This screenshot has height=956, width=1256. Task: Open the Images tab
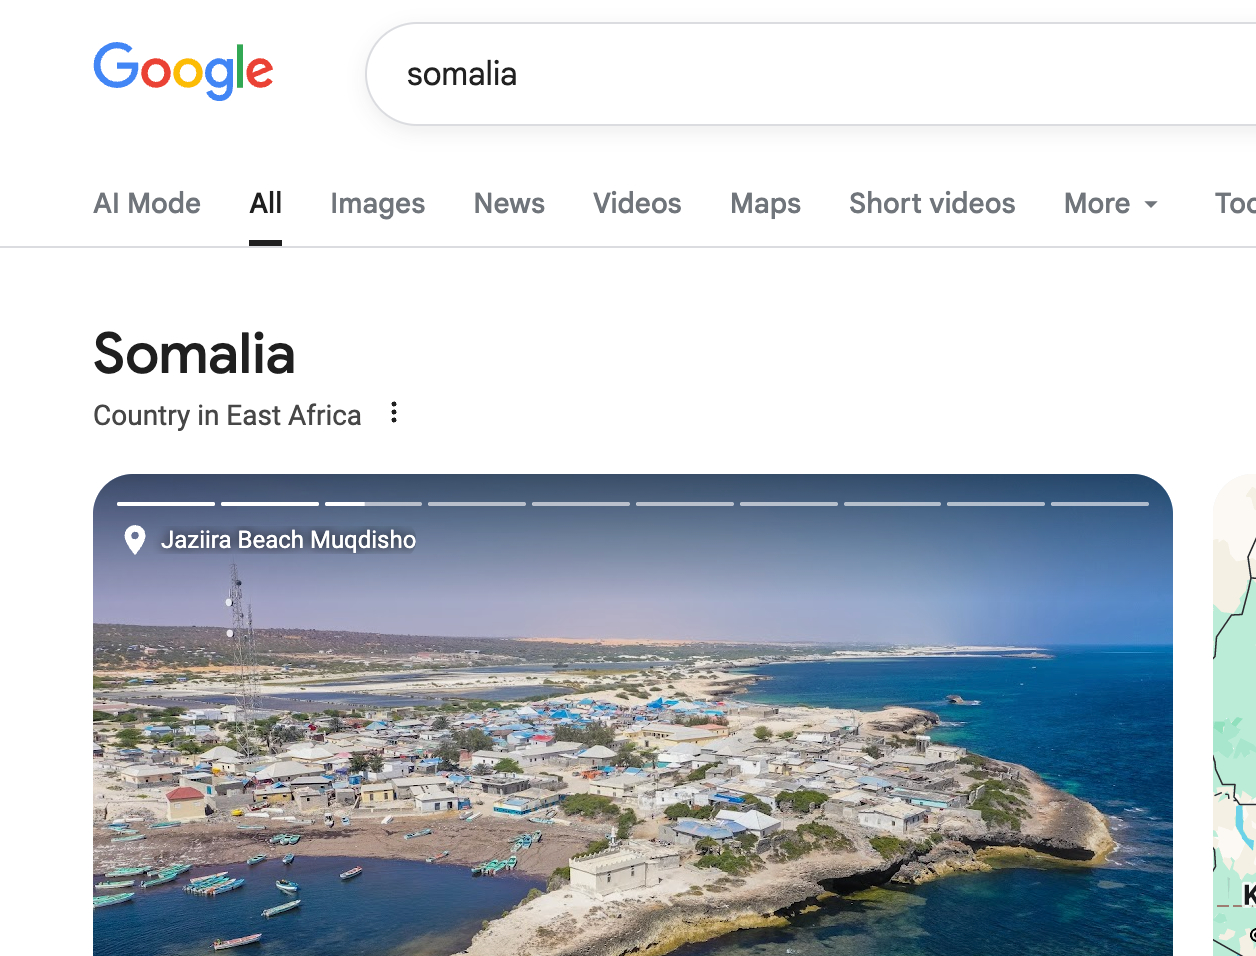(x=377, y=204)
